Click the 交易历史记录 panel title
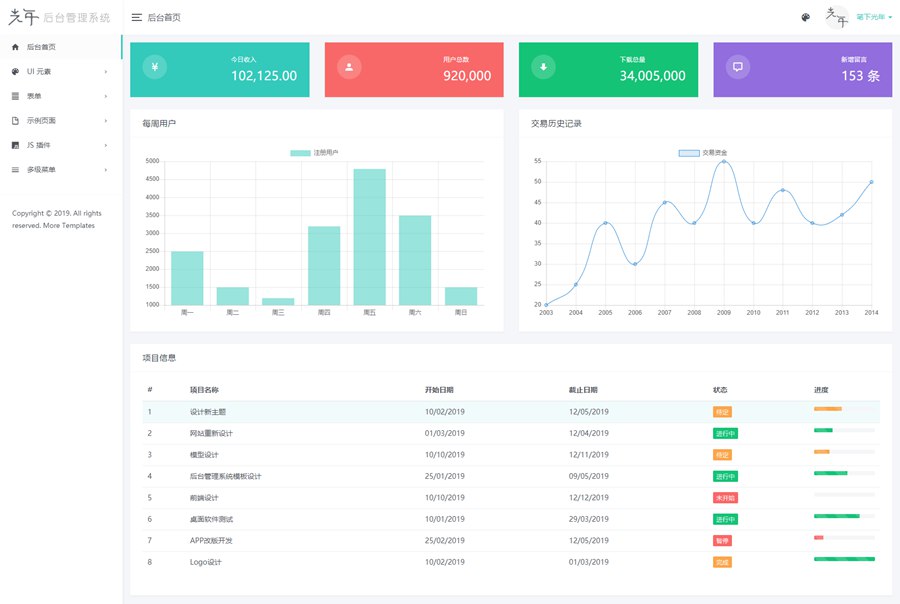The height and width of the screenshot is (604, 900). pyautogui.click(x=556, y=123)
